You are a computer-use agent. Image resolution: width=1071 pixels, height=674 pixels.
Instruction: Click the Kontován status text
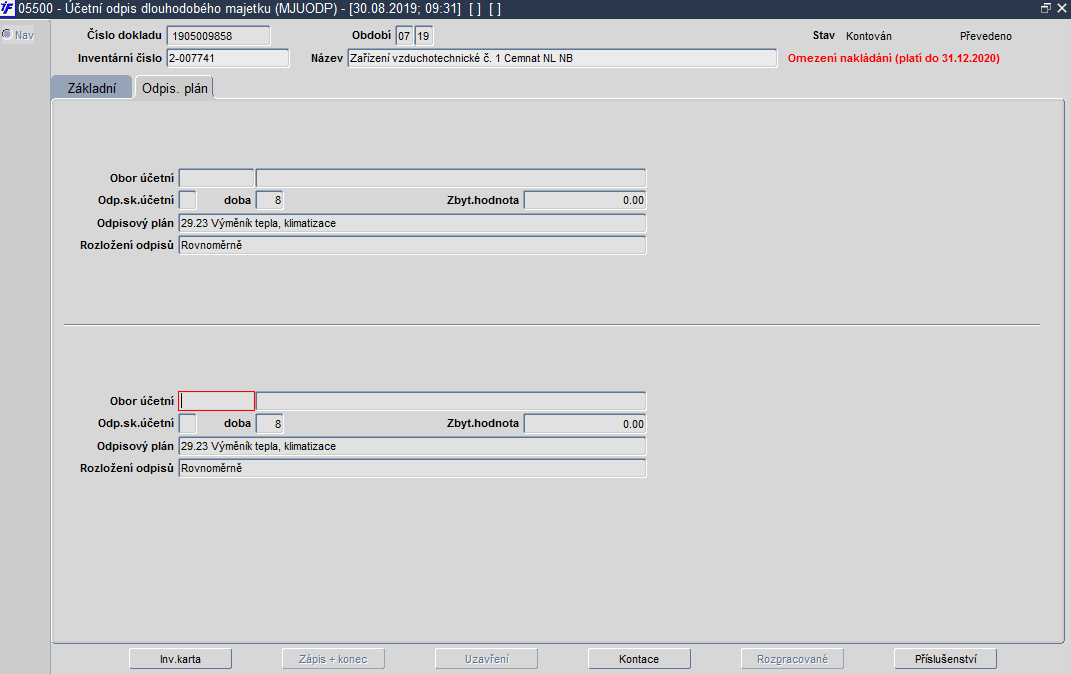868,36
